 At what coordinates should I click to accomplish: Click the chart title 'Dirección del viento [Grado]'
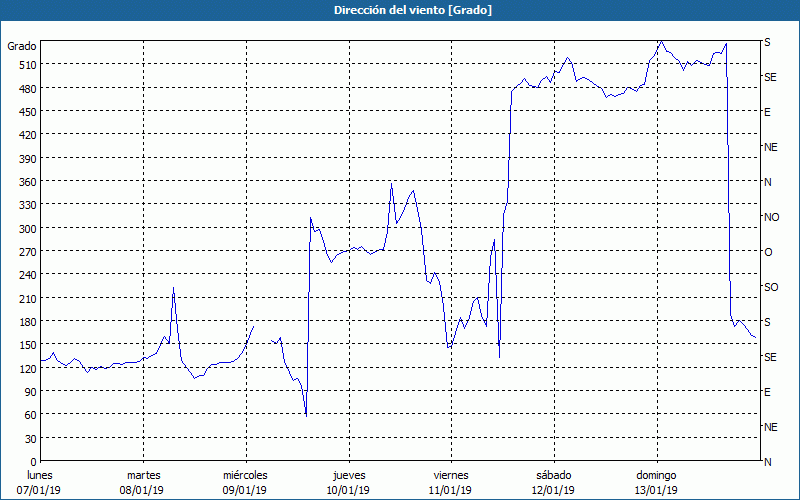[x=413, y=10]
